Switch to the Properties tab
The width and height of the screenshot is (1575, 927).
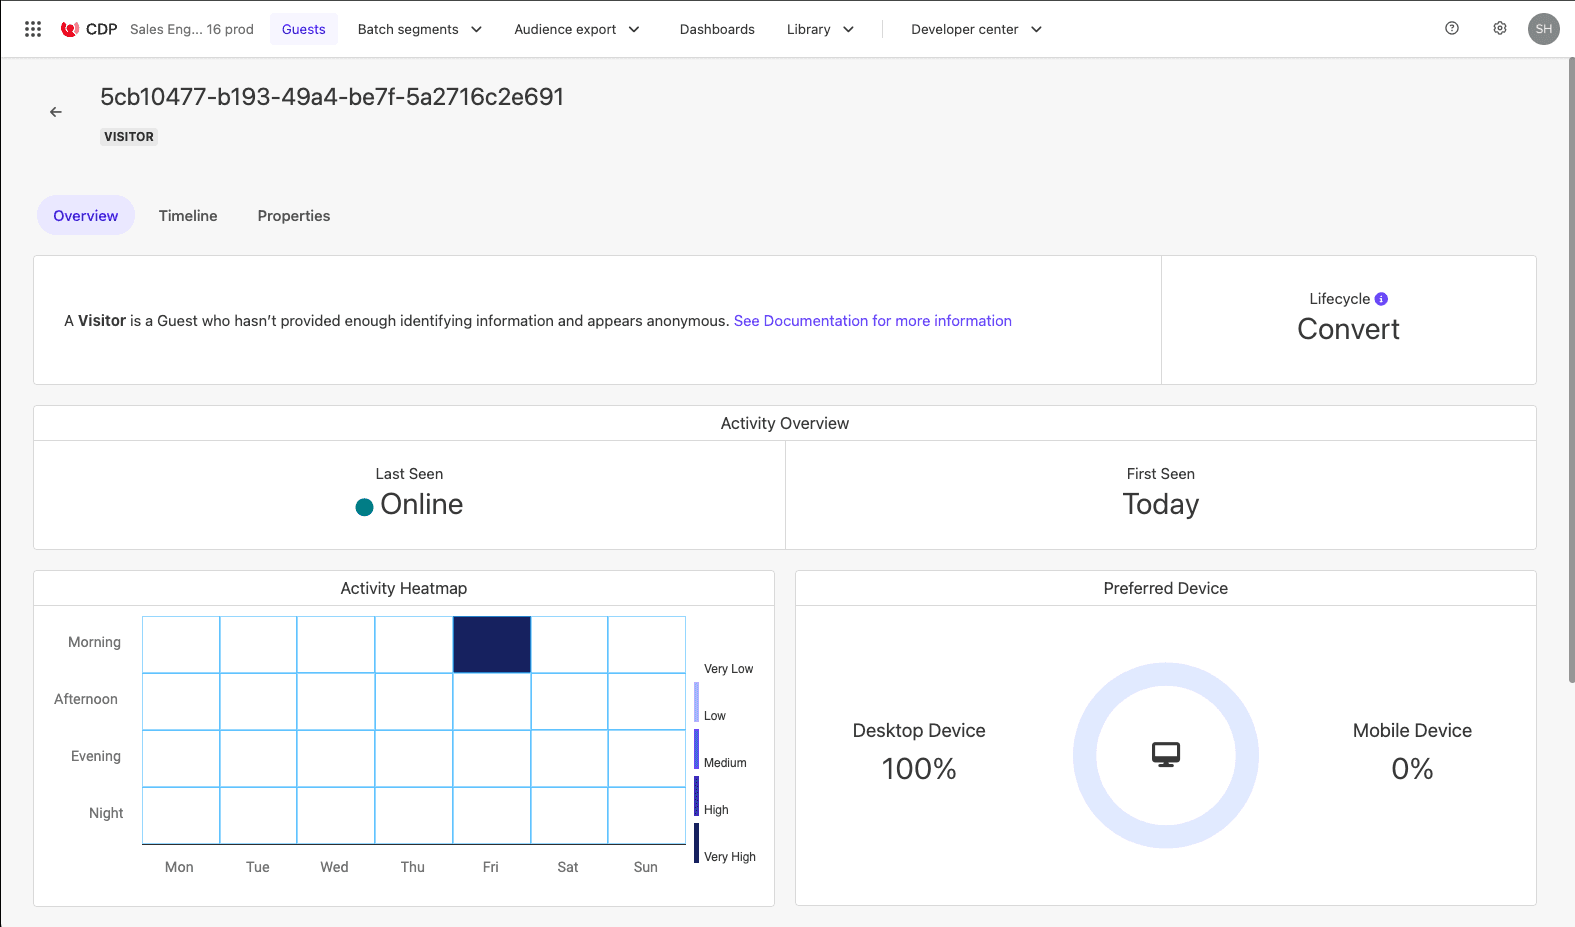293,216
